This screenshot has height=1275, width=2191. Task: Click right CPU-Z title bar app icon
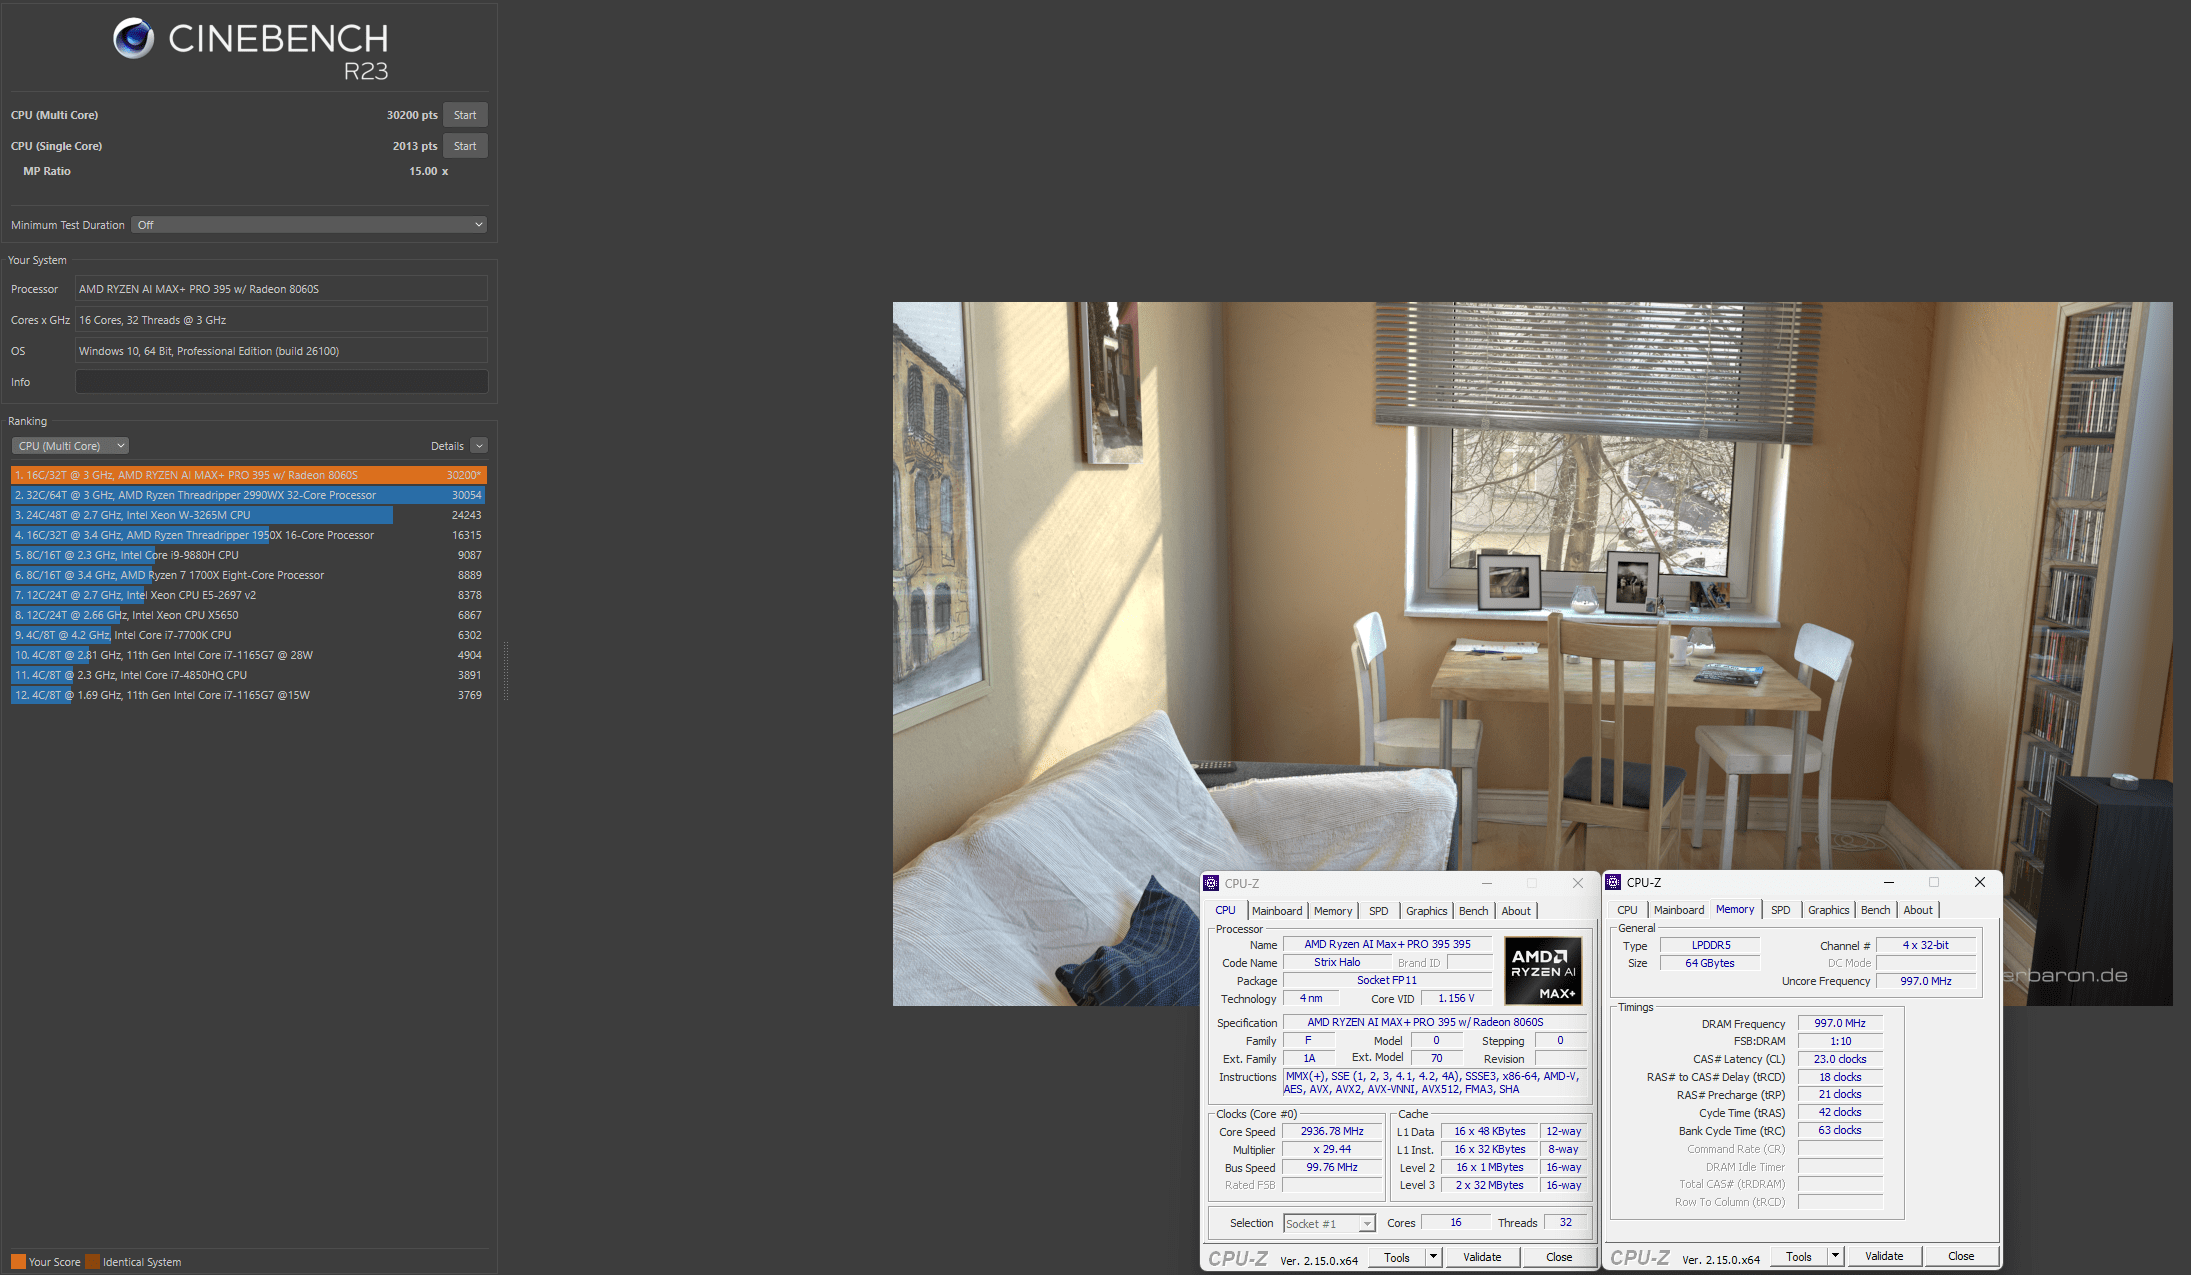click(1613, 882)
